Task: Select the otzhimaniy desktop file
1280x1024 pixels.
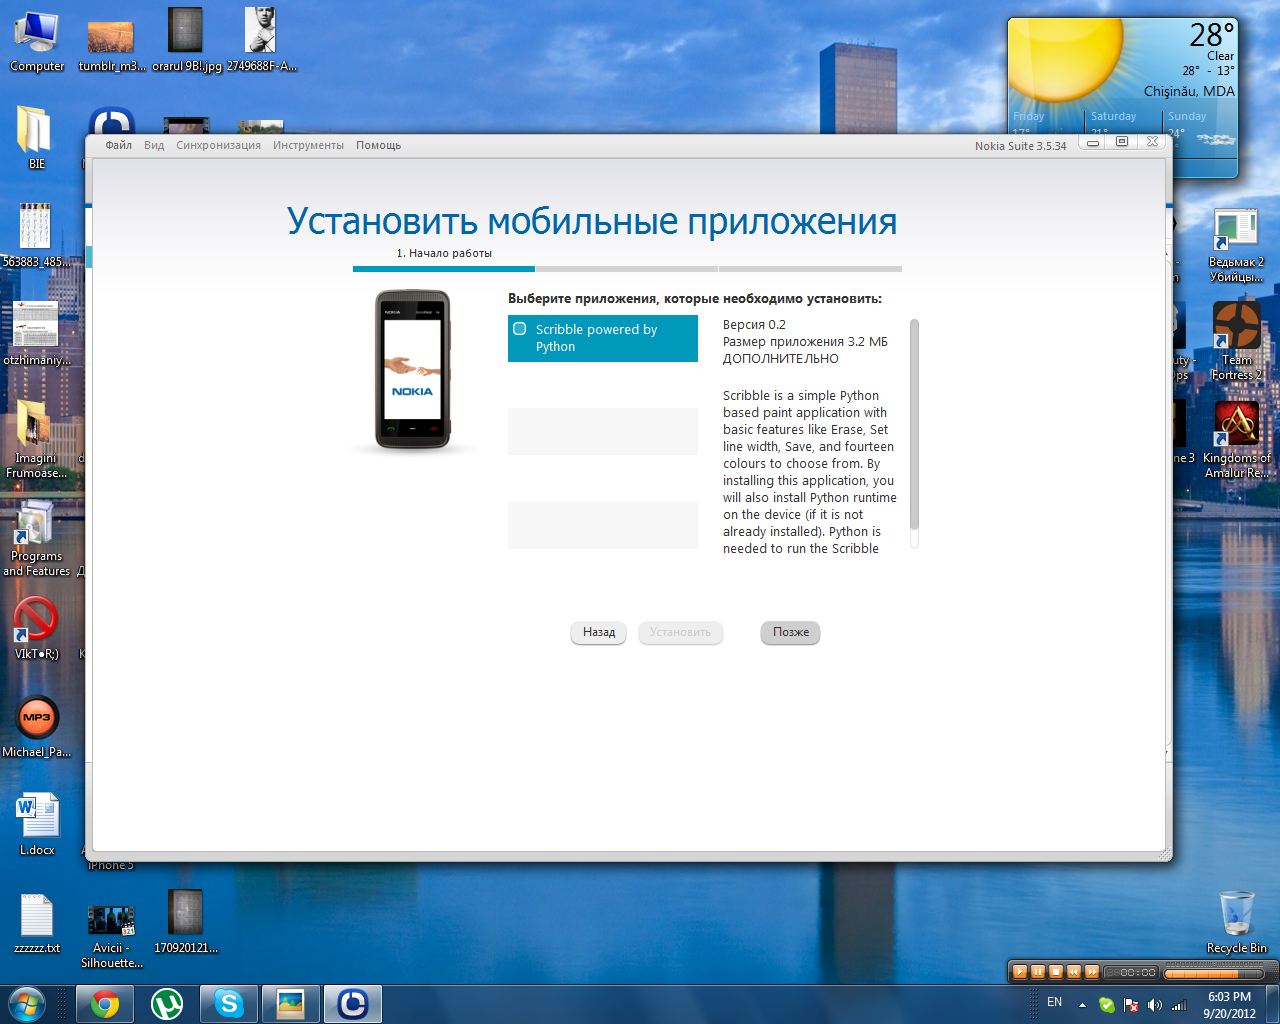Action: pos(36,333)
